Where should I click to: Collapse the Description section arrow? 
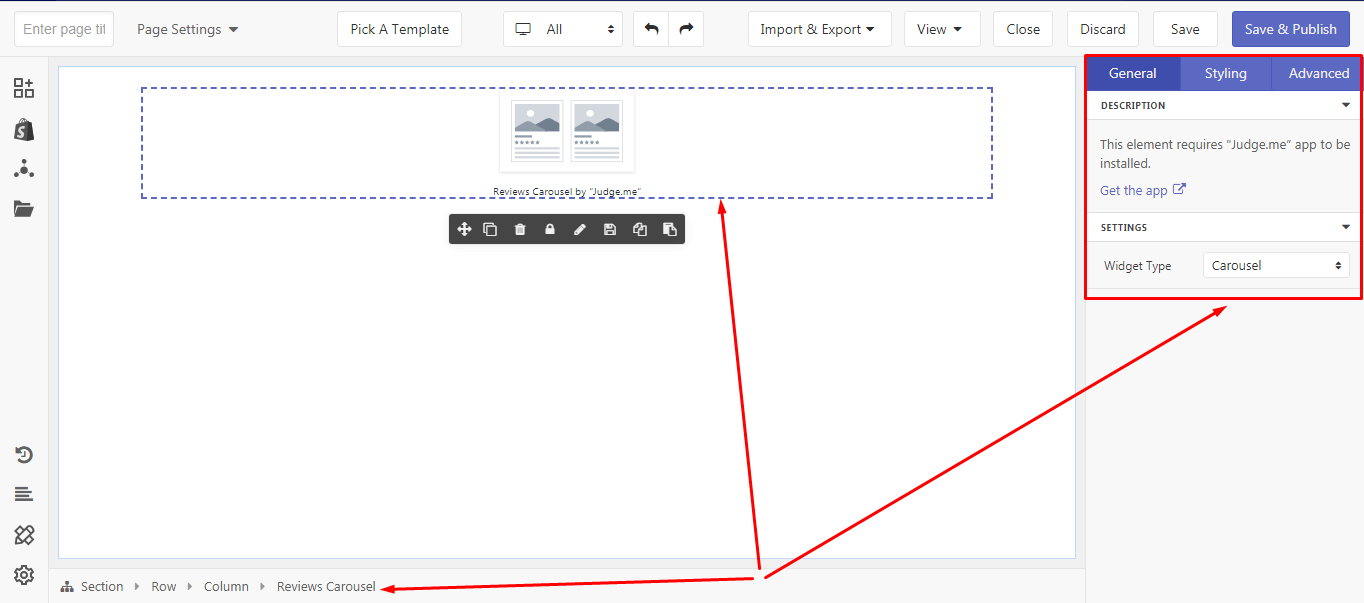point(1346,105)
